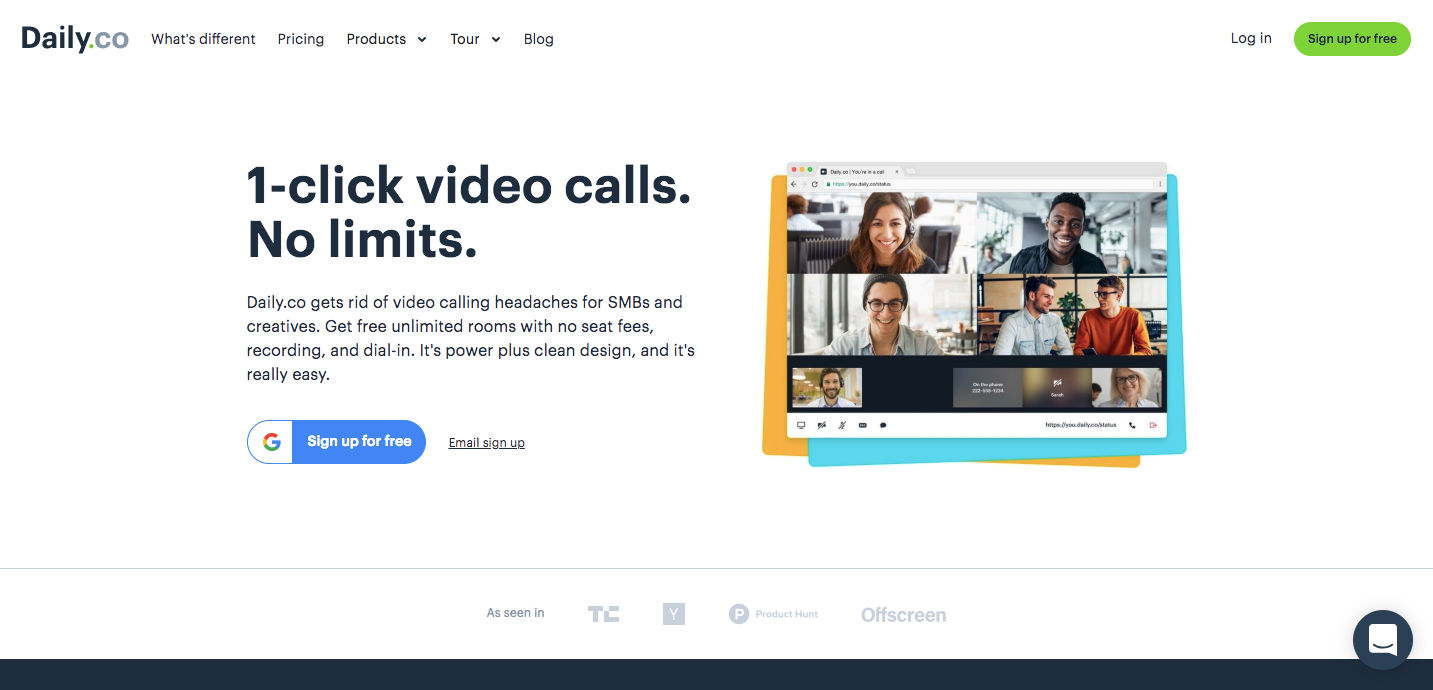Sign up for free with Google
1433x690 pixels.
[x=336, y=441]
